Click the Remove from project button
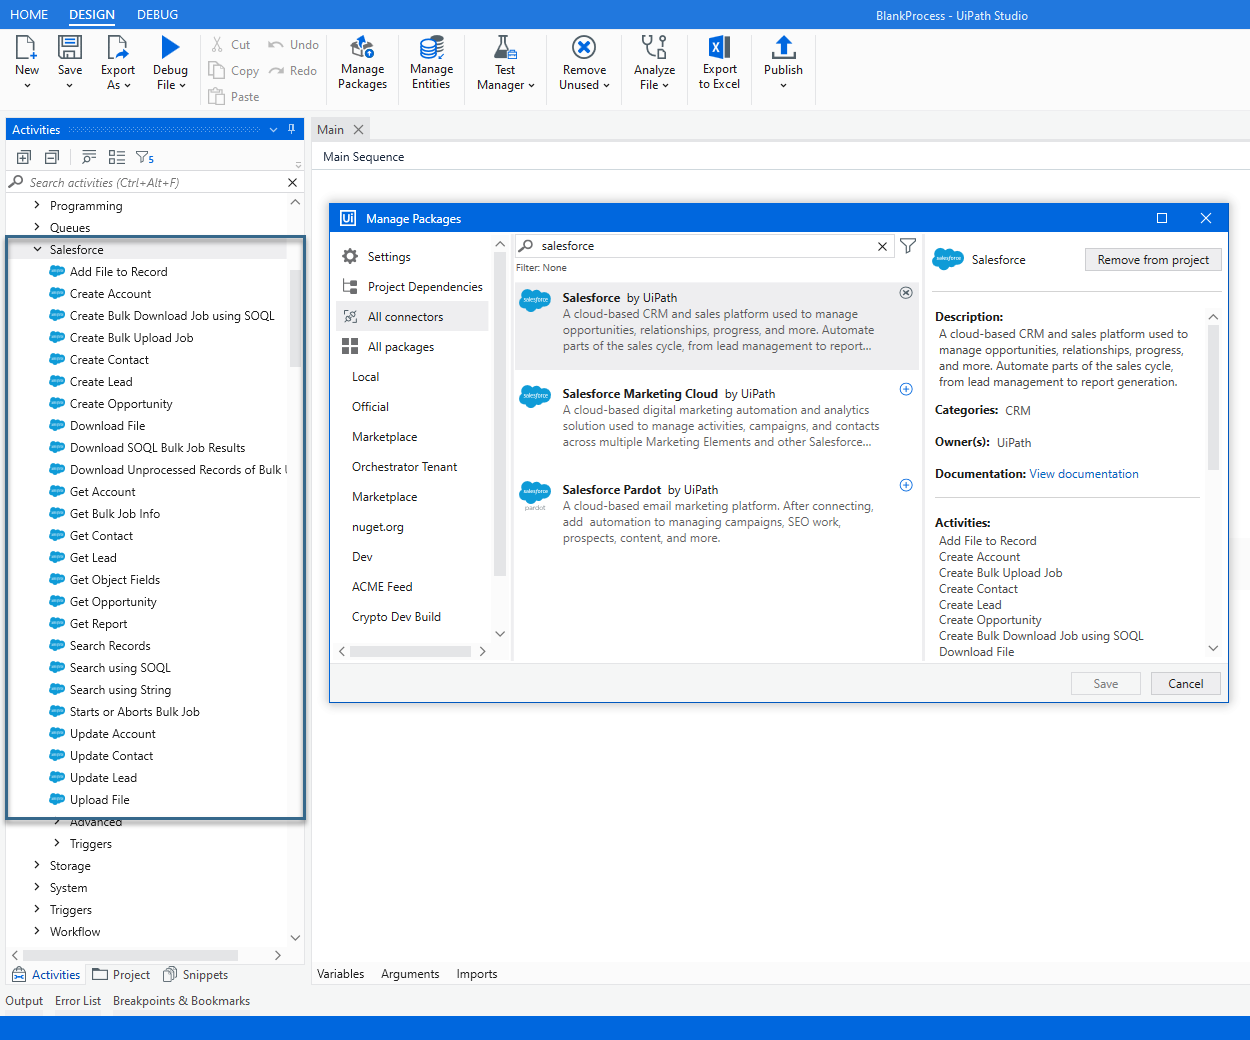 point(1152,260)
